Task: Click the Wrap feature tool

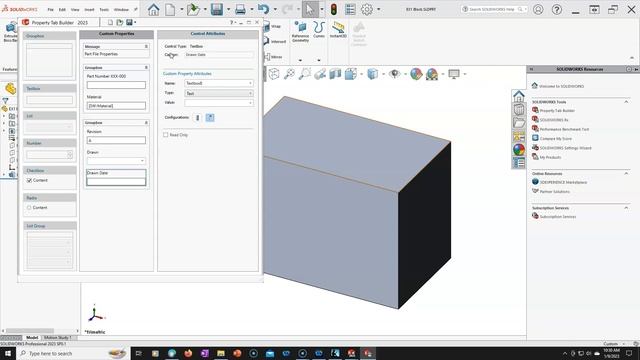Action: [x=273, y=27]
